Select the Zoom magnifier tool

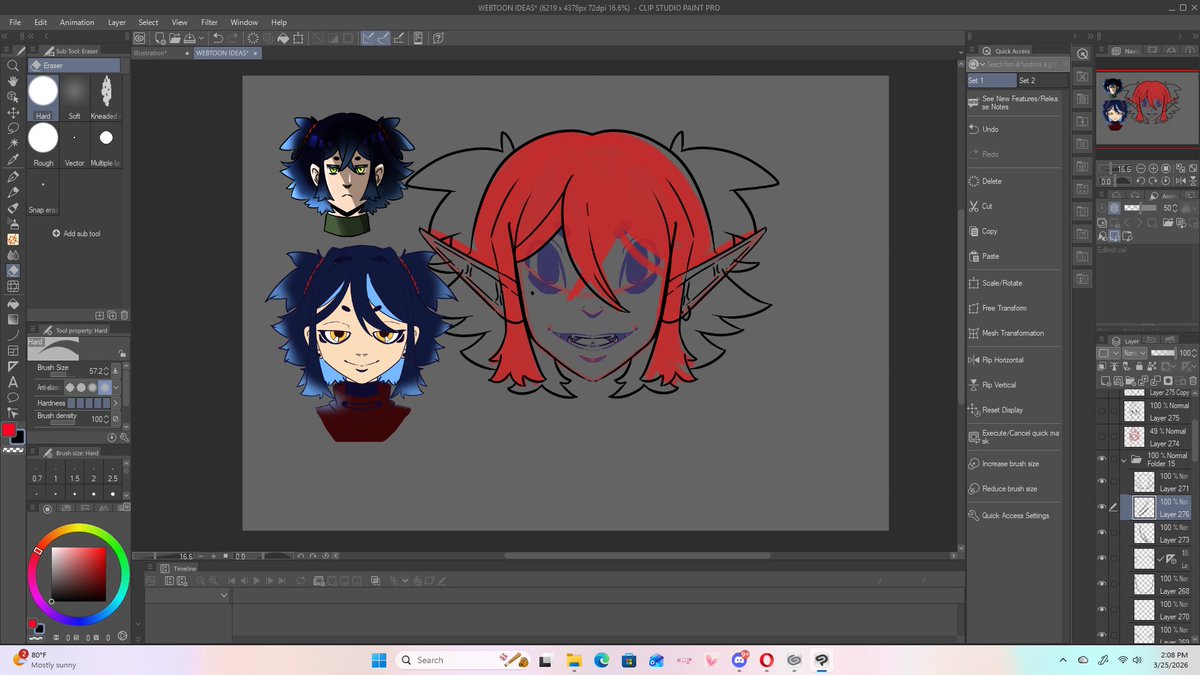tap(13, 66)
